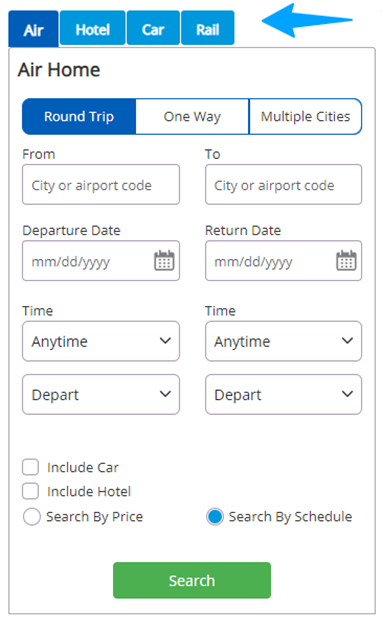Select the Multiple Cities trip option

pyautogui.click(x=306, y=117)
